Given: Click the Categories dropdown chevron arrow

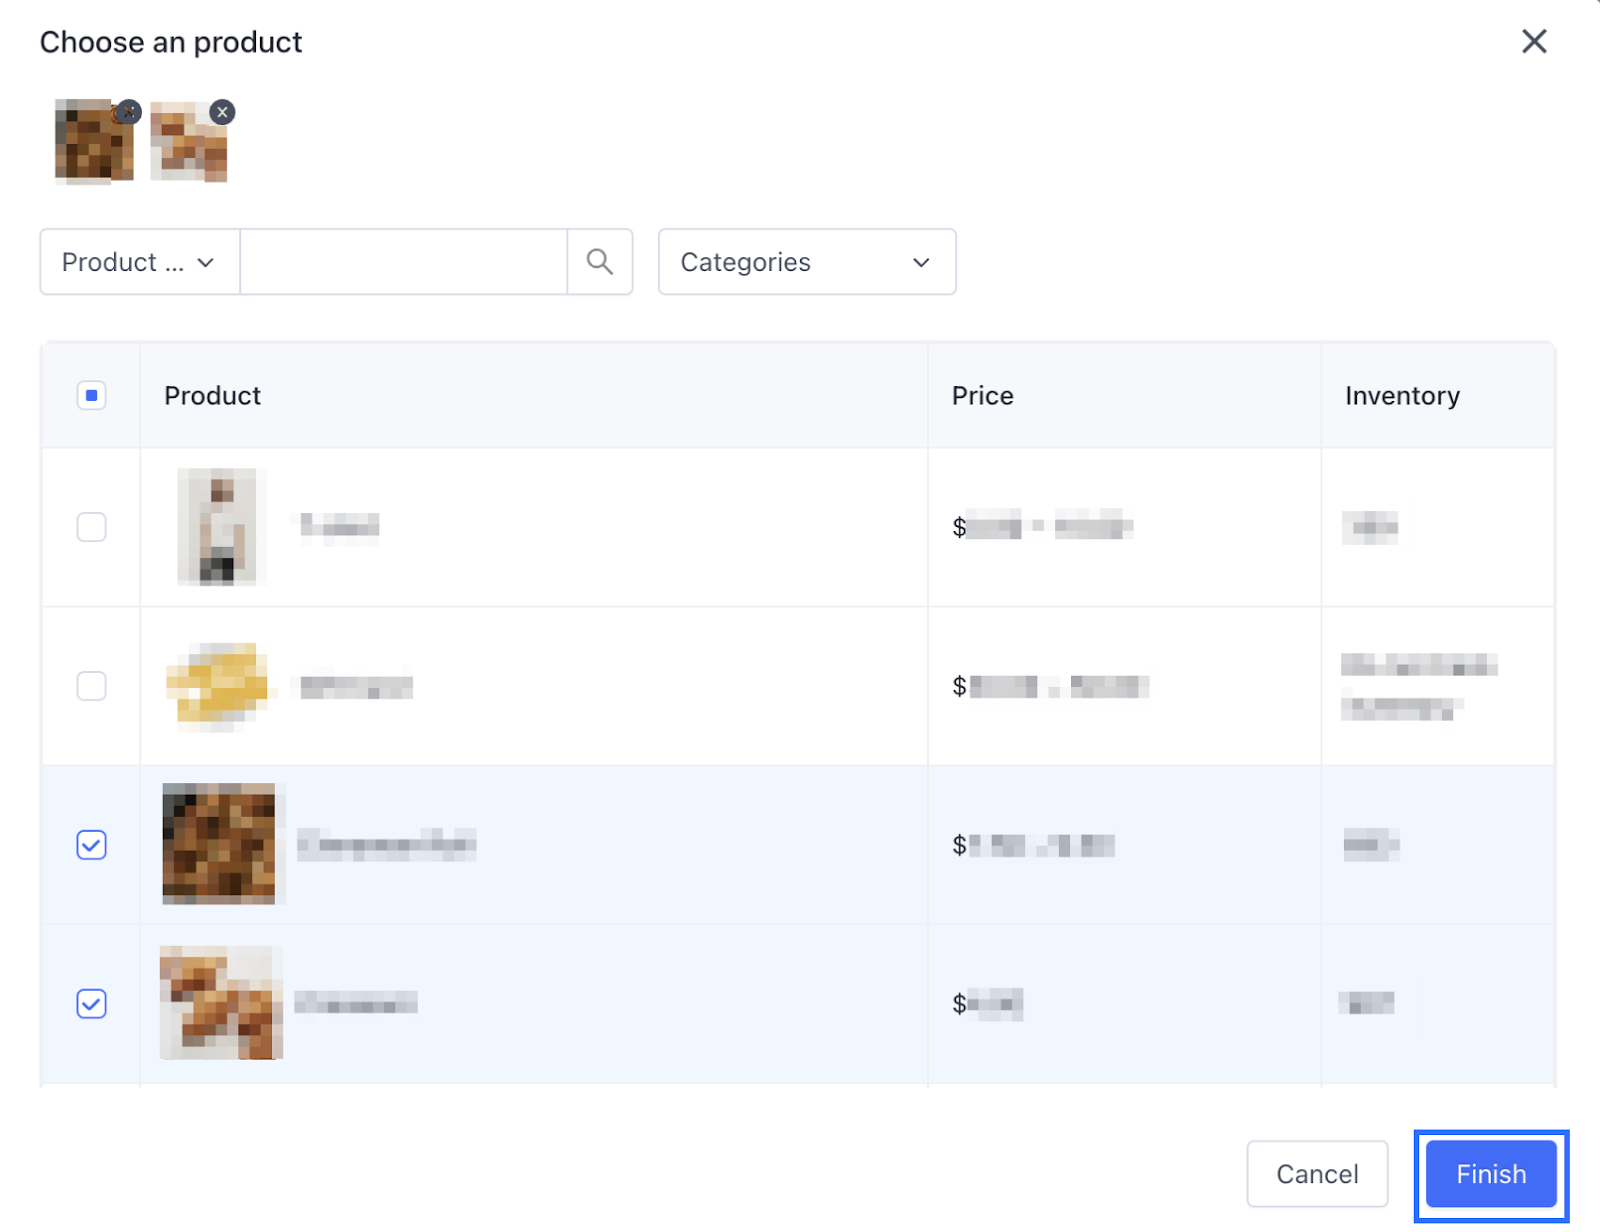Looking at the screenshot, I should (921, 263).
